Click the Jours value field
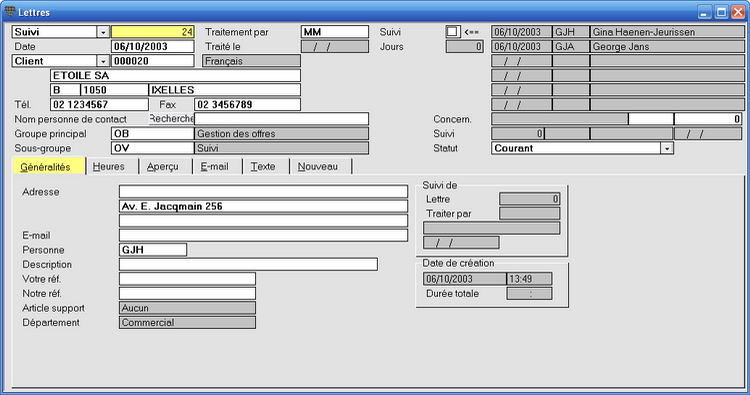 click(464, 46)
